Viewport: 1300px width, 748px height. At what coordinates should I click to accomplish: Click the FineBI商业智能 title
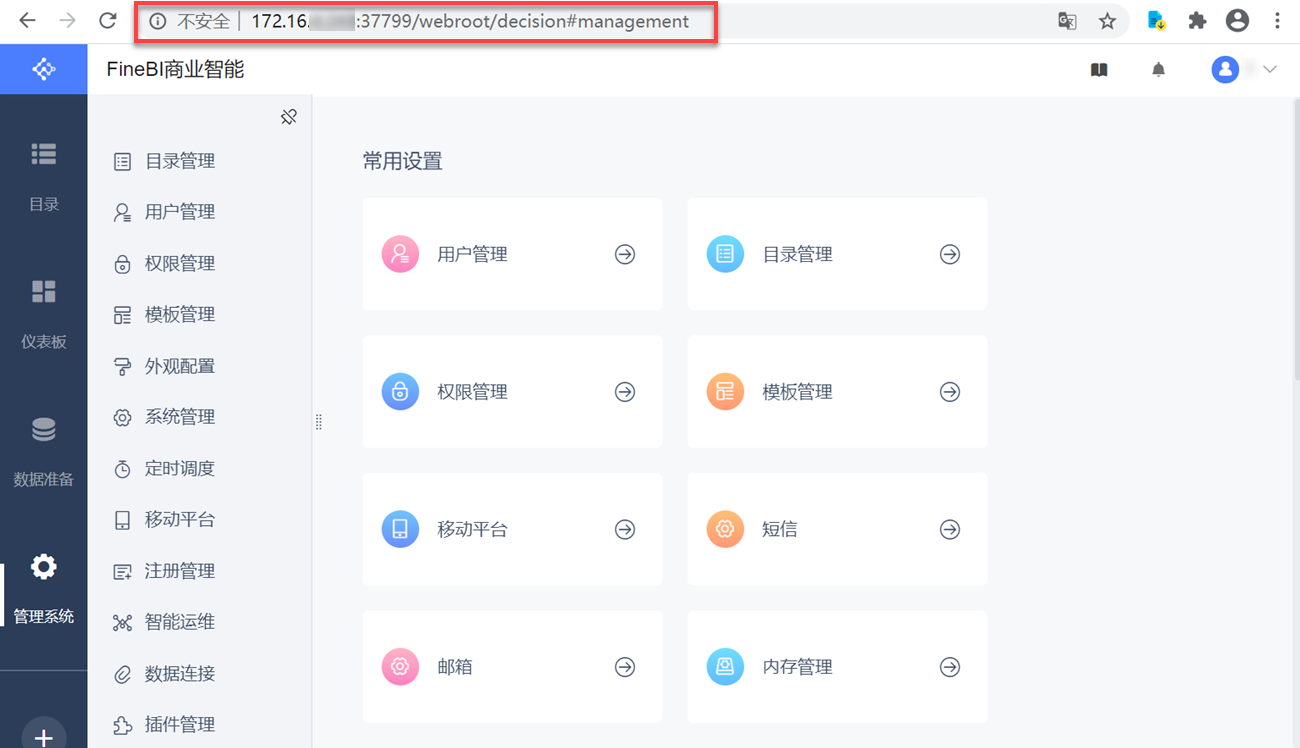(x=176, y=69)
